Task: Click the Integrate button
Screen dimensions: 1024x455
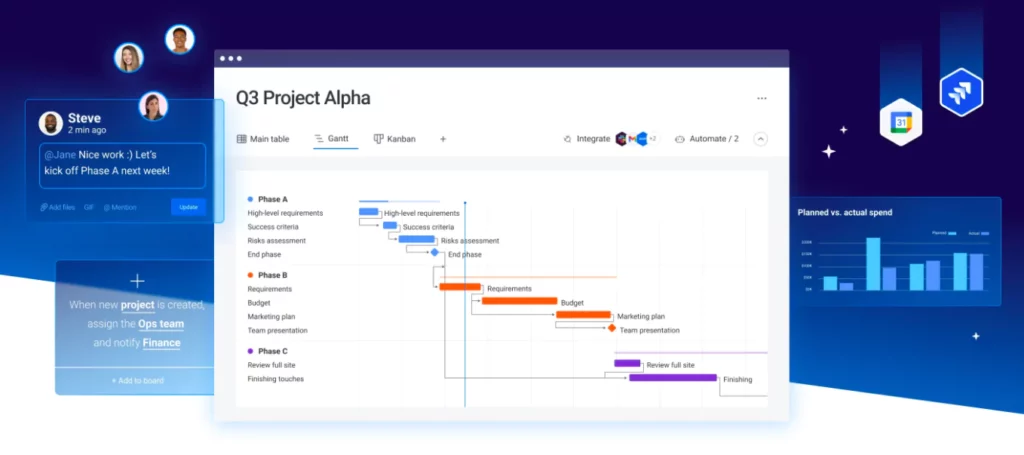Action: tap(586, 139)
